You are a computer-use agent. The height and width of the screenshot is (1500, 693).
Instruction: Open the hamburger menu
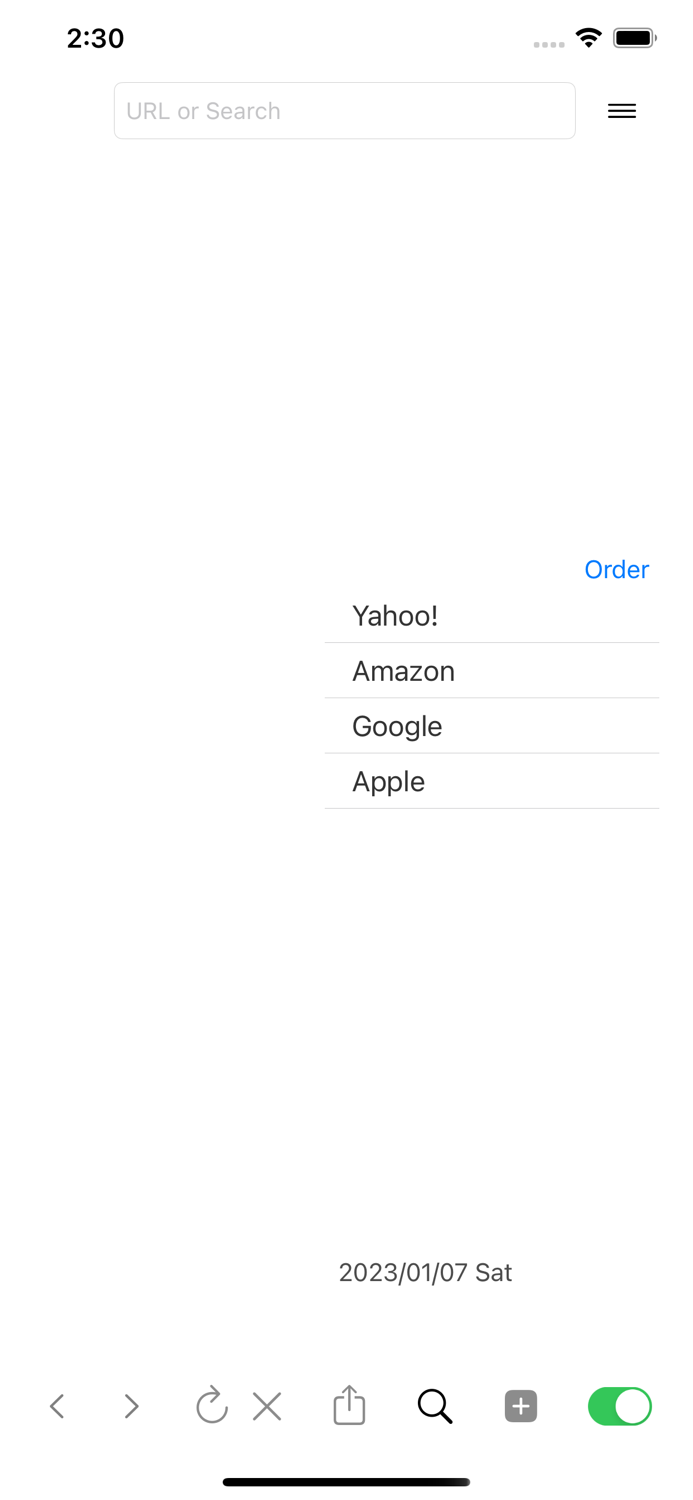[622, 111]
